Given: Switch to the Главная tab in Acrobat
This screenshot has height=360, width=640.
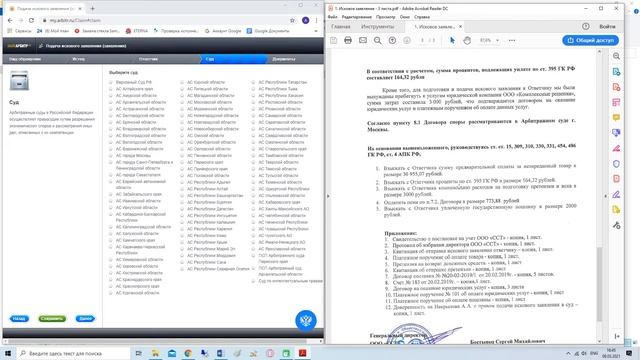Looking at the screenshot, I should click(x=341, y=26).
